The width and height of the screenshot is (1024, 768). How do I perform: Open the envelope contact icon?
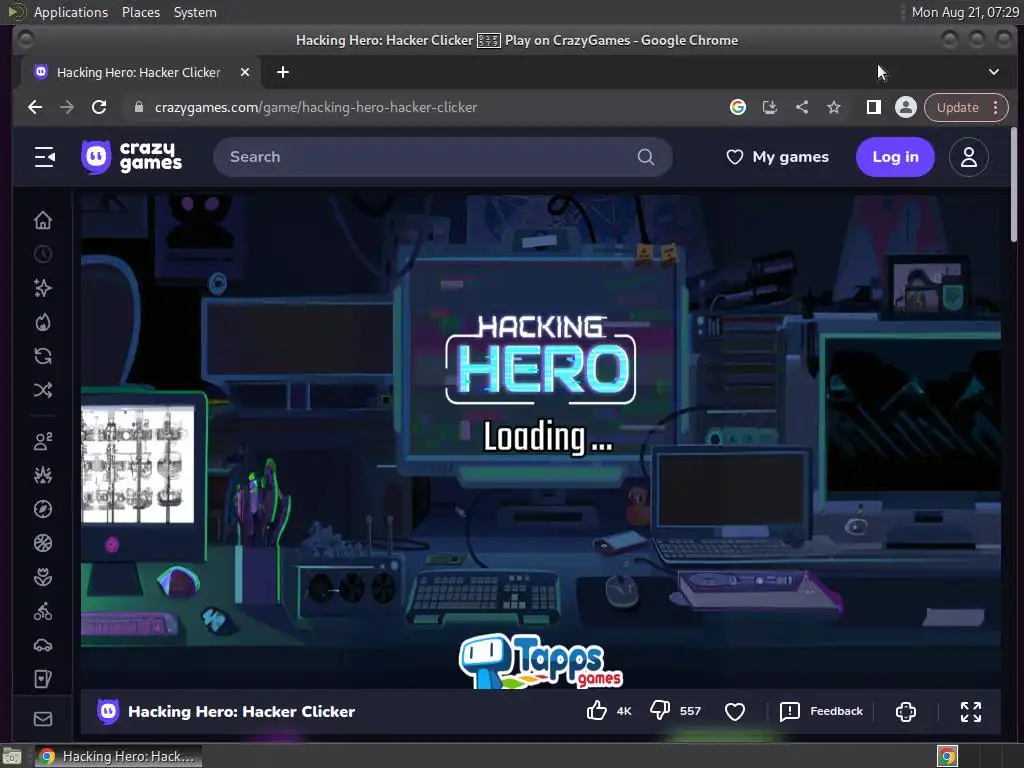coord(43,719)
